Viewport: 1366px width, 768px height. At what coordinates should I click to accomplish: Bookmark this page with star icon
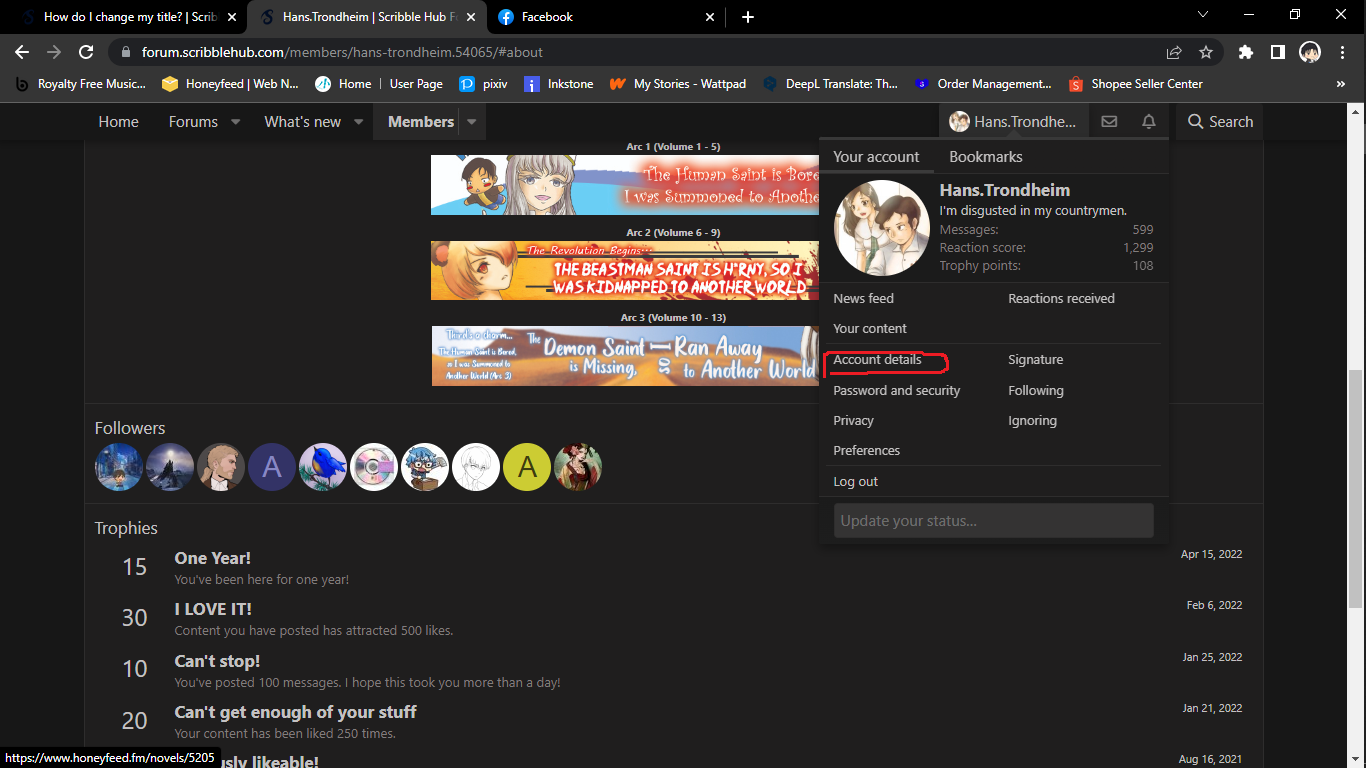(1206, 52)
